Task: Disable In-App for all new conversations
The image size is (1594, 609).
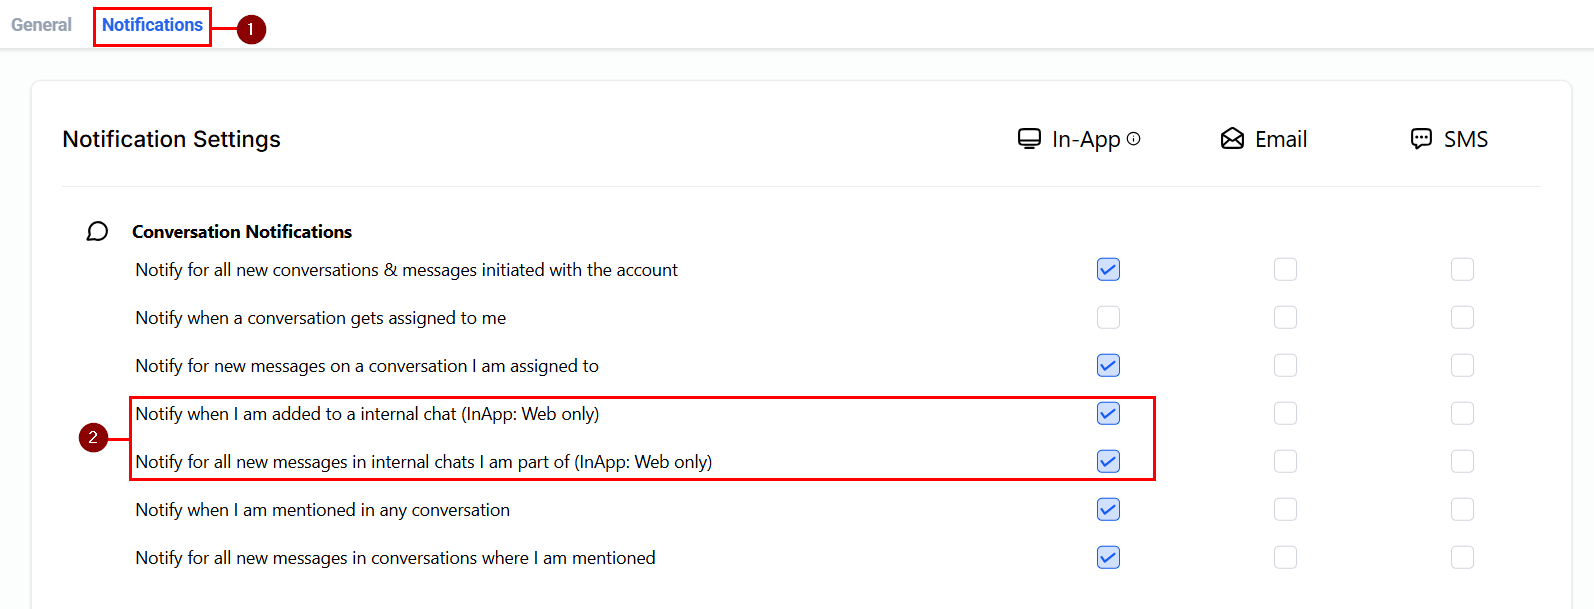Action: 1108,270
